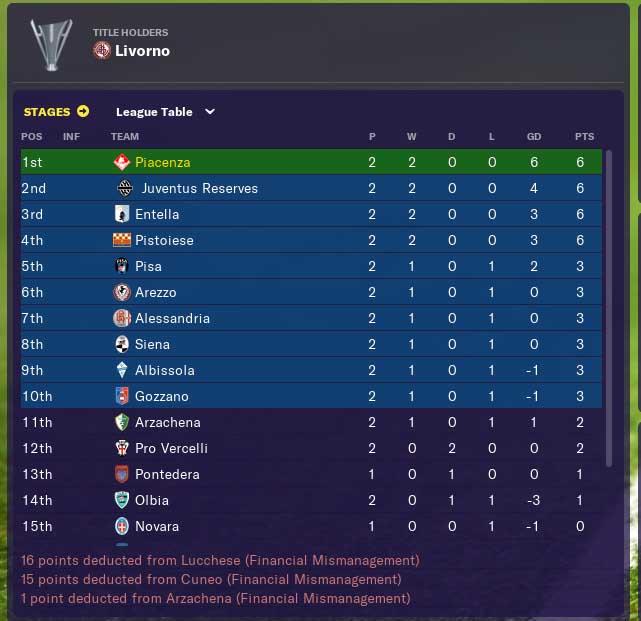Click the Pistoiese checkered crest
This screenshot has height=621, width=641.
click(122, 240)
